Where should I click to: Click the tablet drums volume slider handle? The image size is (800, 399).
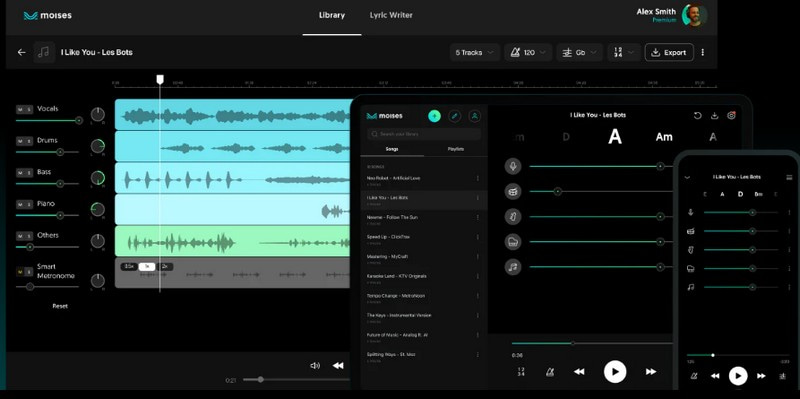(x=557, y=191)
